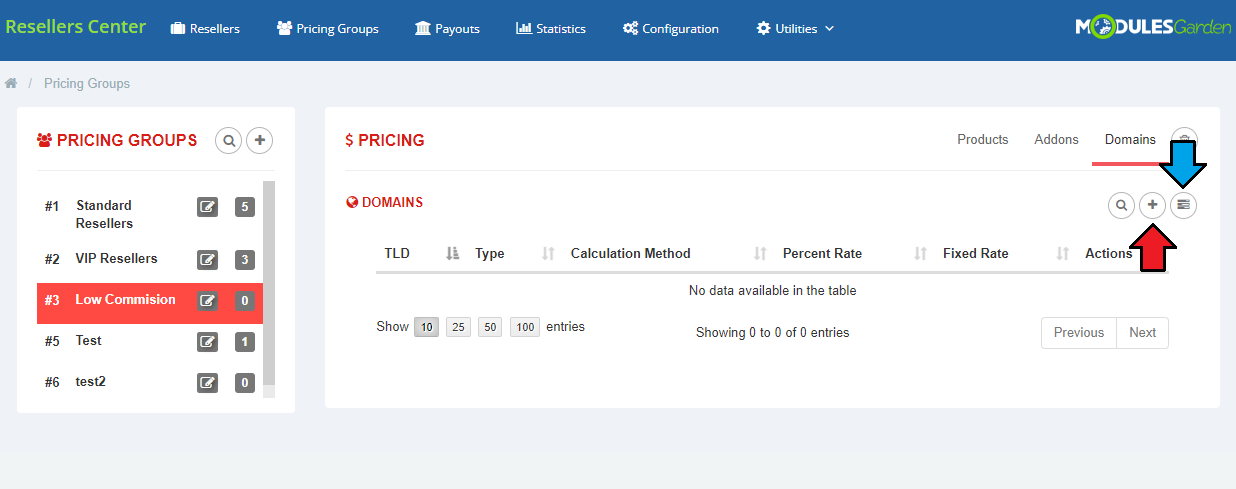Sort table by Fixed Rate

coord(1006,253)
